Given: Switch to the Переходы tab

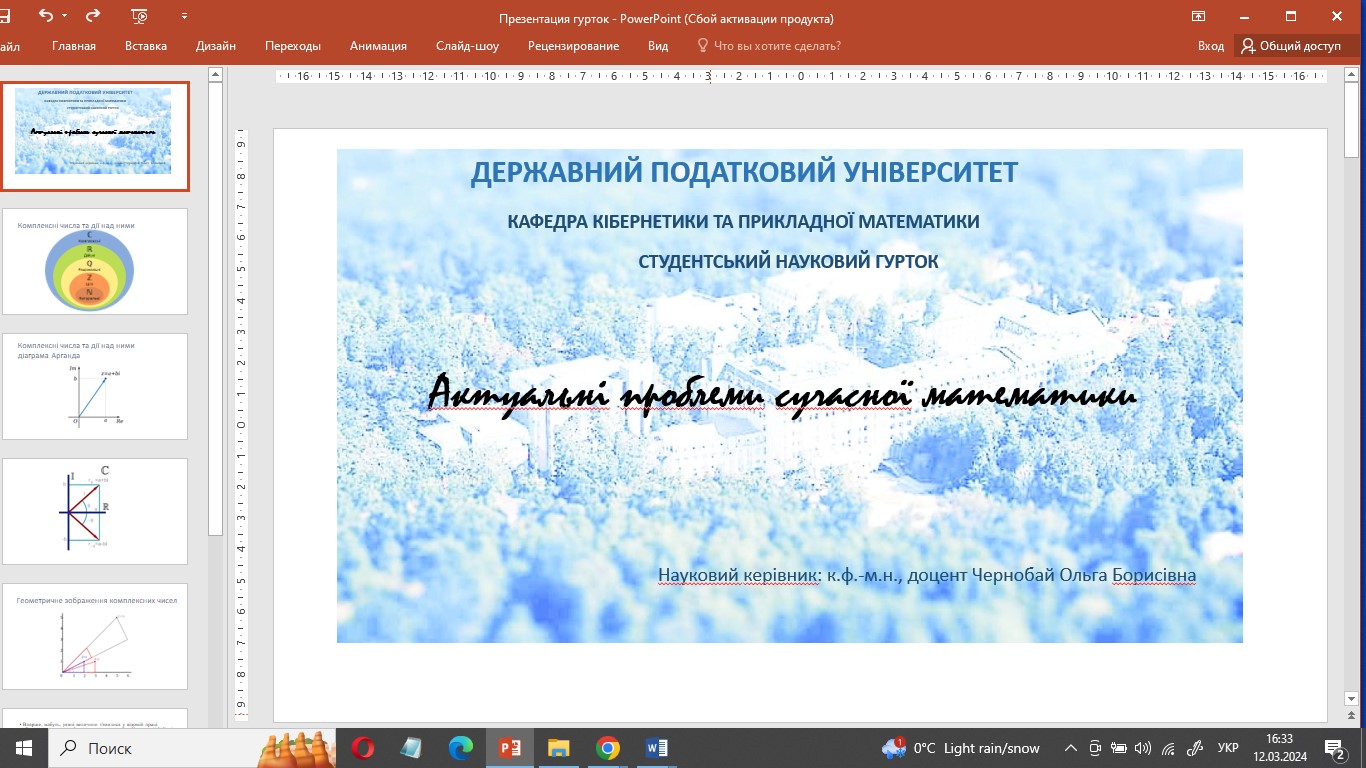Looking at the screenshot, I should [x=293, y=46].
